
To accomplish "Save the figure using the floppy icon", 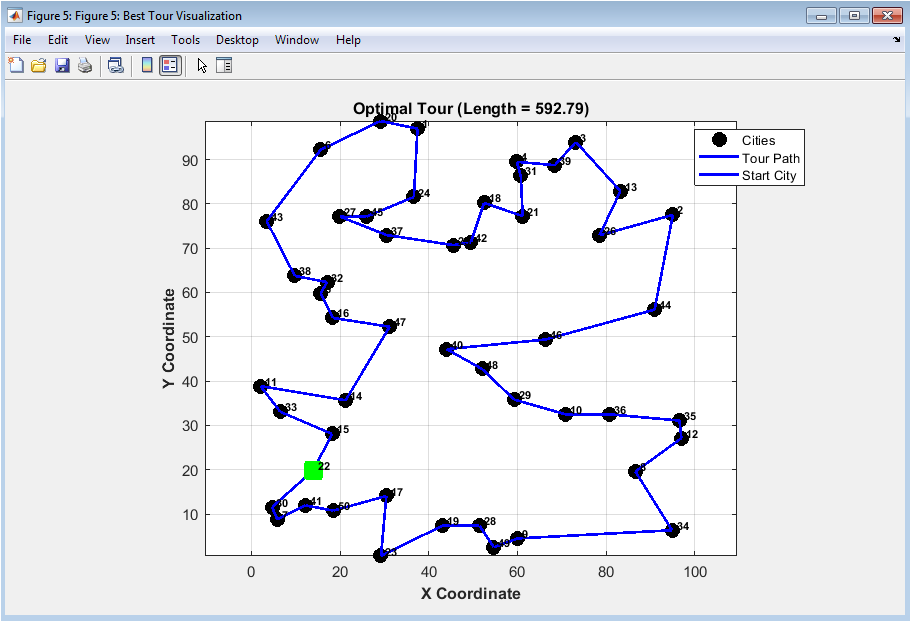I will click(62, 66).
